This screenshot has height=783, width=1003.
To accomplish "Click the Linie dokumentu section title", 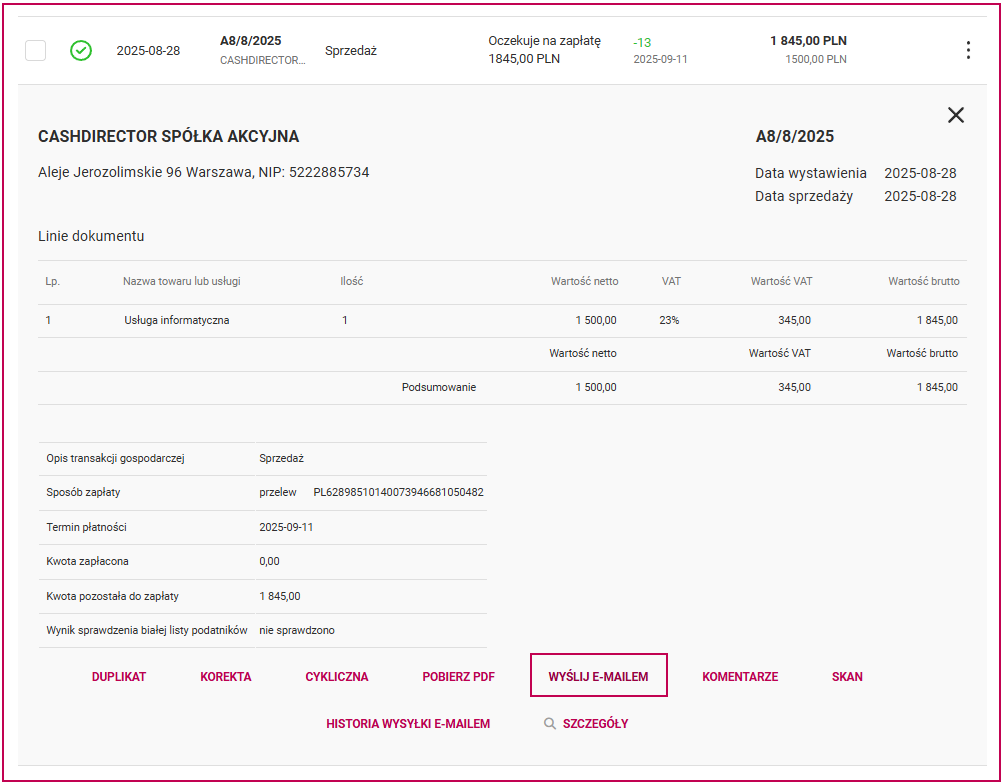I will [91, 236].
